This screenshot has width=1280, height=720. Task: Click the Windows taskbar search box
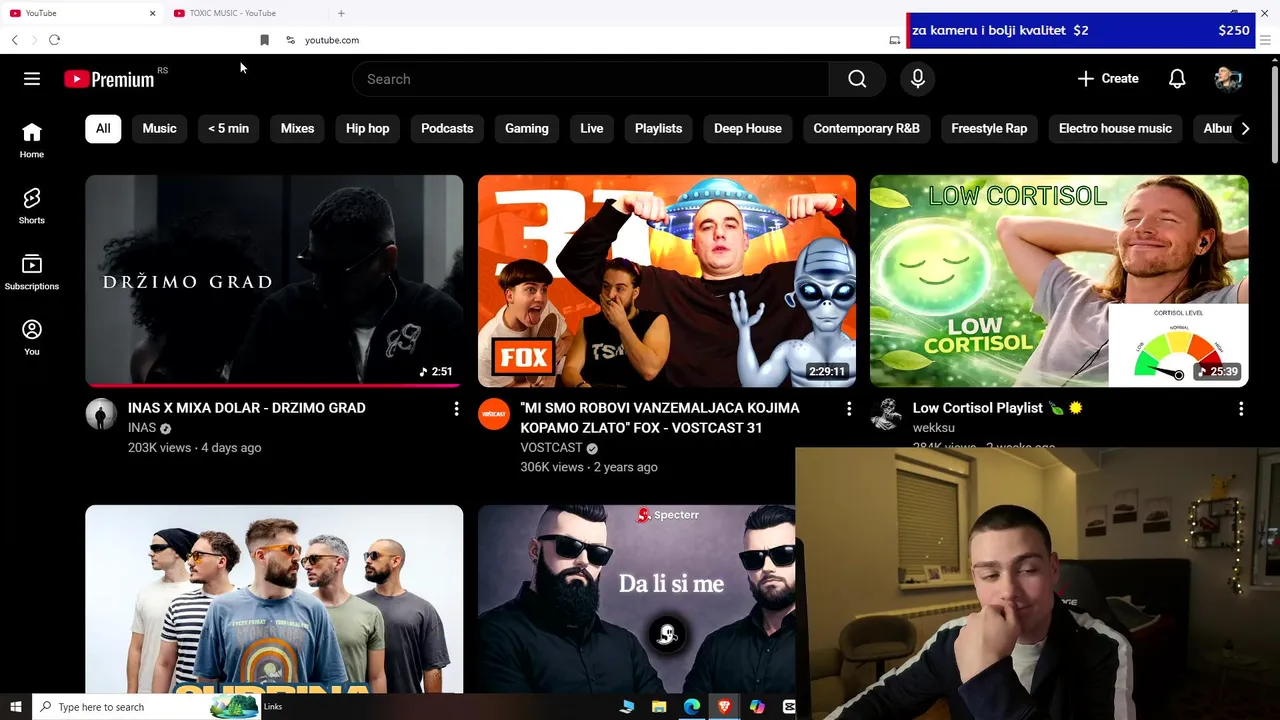(x=145, y=707)
